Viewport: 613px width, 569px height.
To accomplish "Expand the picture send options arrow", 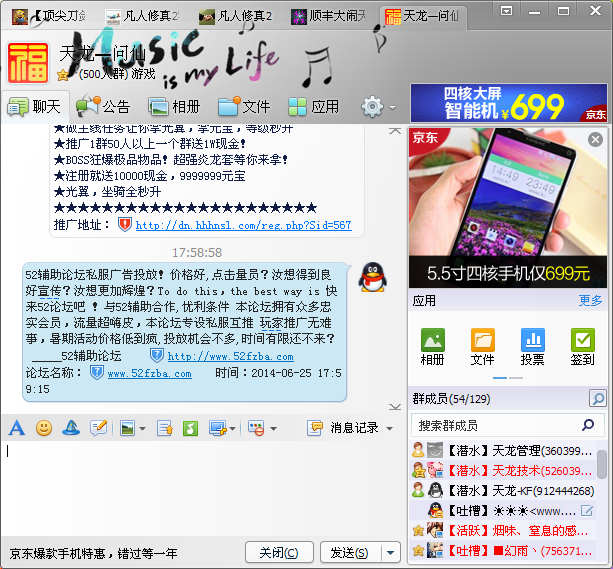I will pos(142,429).
